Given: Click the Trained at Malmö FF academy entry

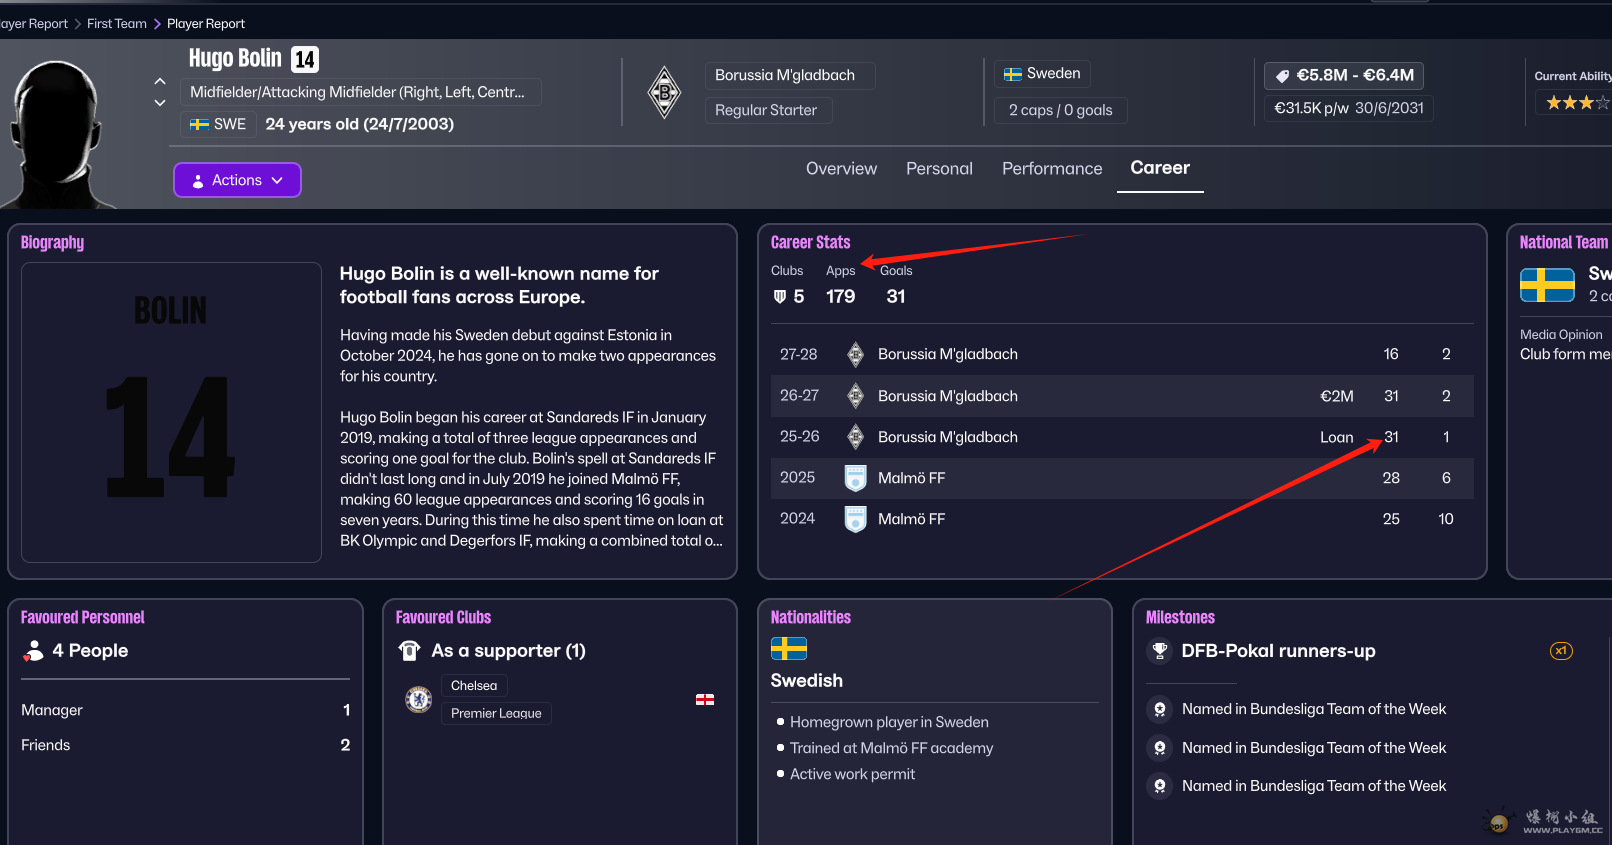Looking at the screenshot, I should click(x=891, y=748).
